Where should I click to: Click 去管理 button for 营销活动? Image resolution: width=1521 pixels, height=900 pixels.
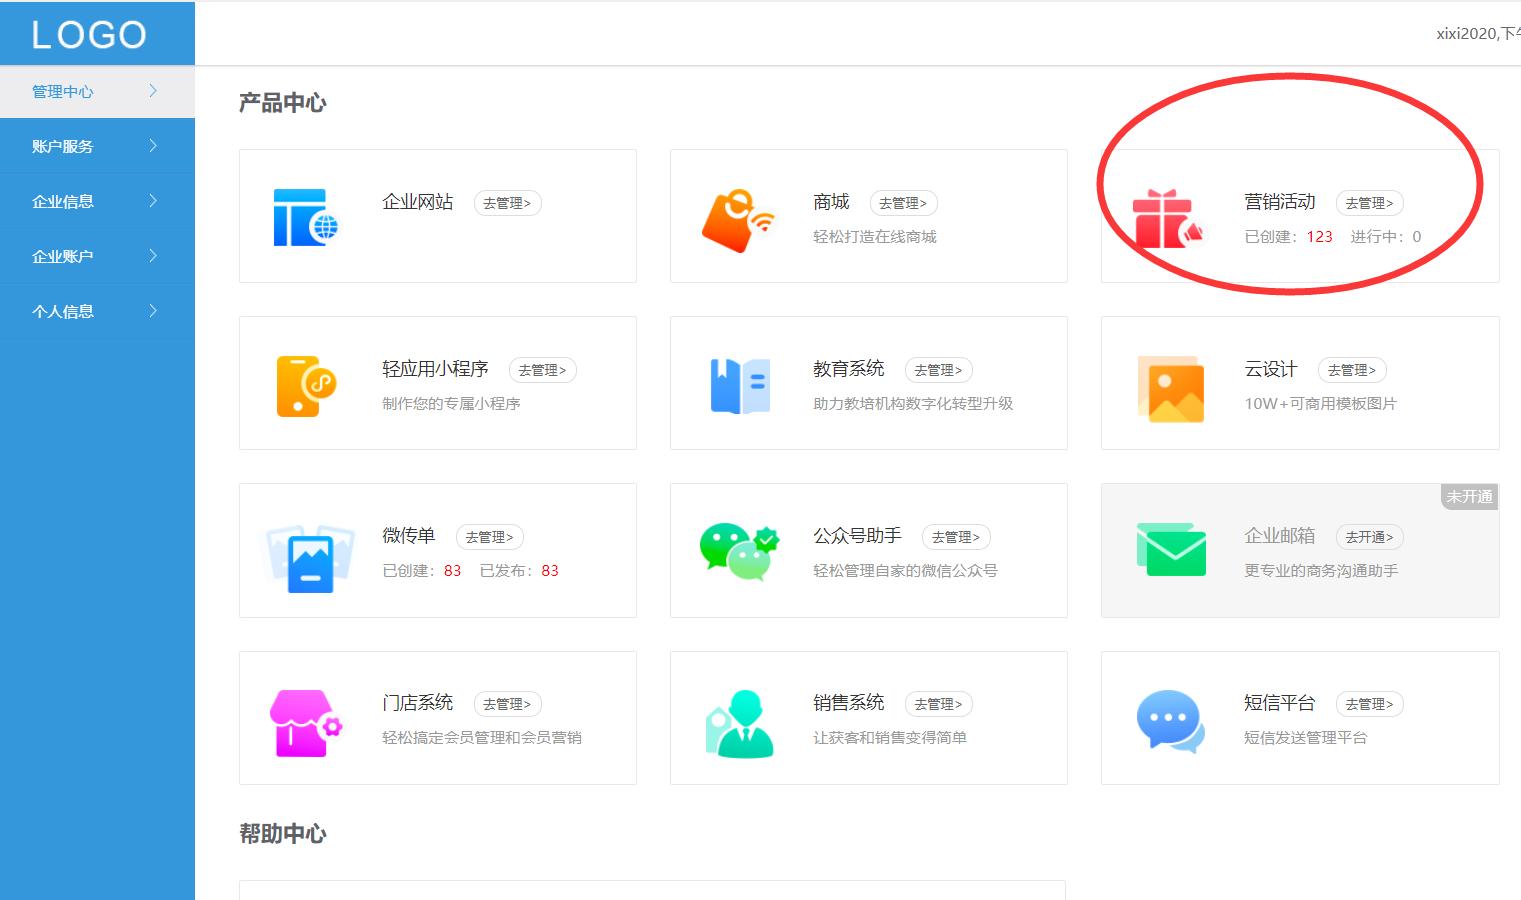point(1370,202)
